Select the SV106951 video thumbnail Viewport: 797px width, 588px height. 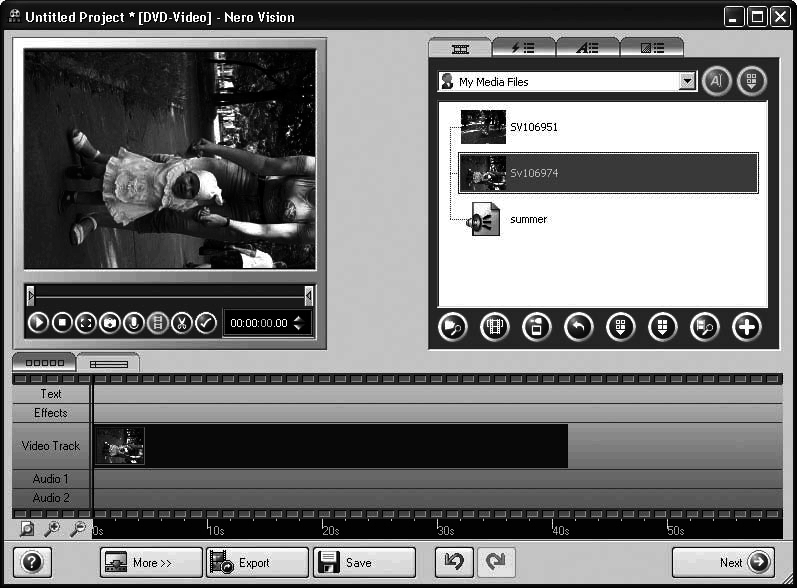(x=484, y=127)
